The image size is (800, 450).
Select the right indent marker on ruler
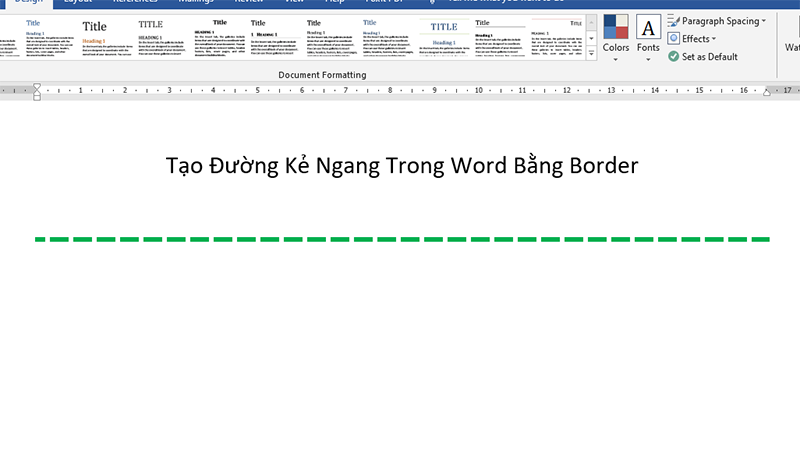[767, 92]
